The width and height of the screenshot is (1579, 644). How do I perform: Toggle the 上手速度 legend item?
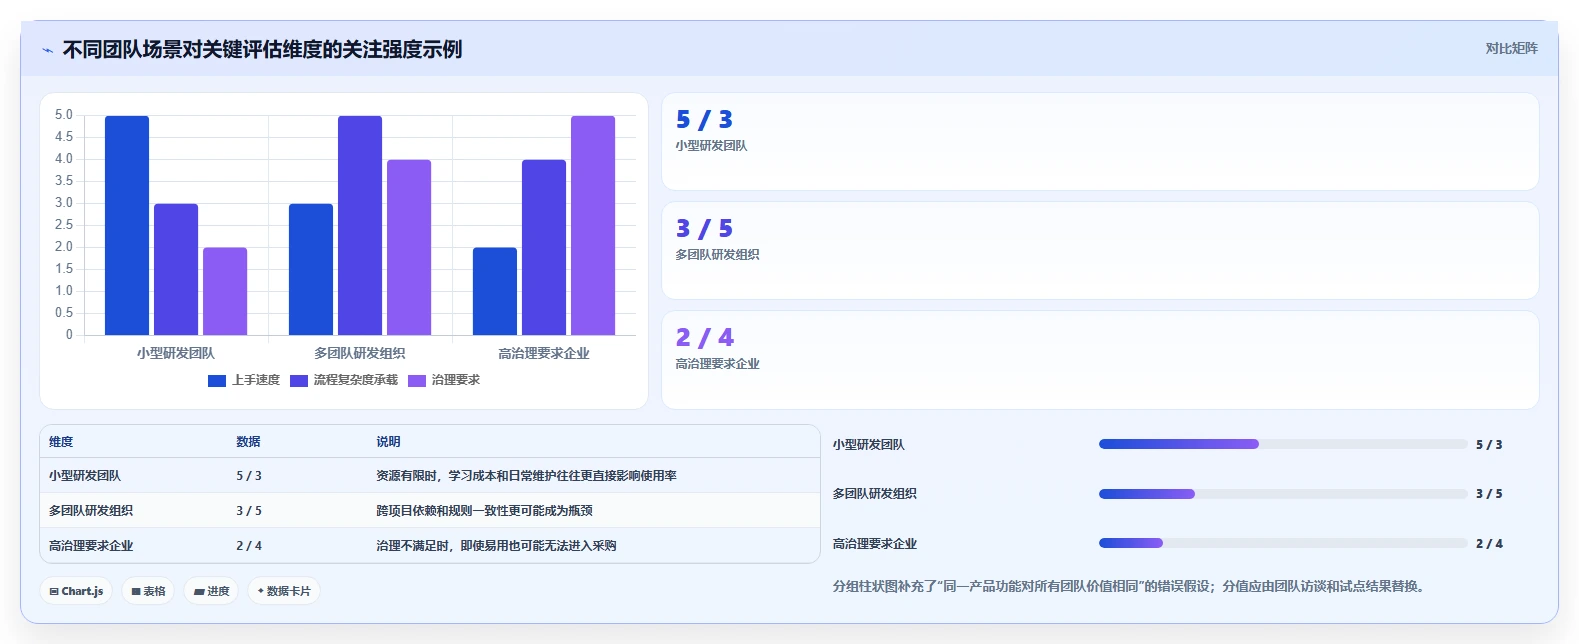point(244,380)
